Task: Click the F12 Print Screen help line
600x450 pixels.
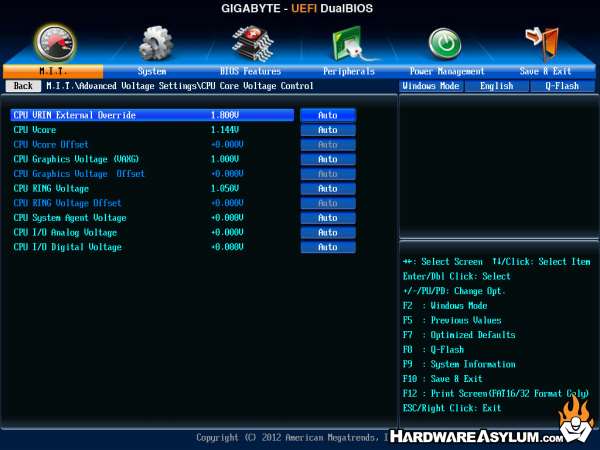Action: [x=496, y=394]
